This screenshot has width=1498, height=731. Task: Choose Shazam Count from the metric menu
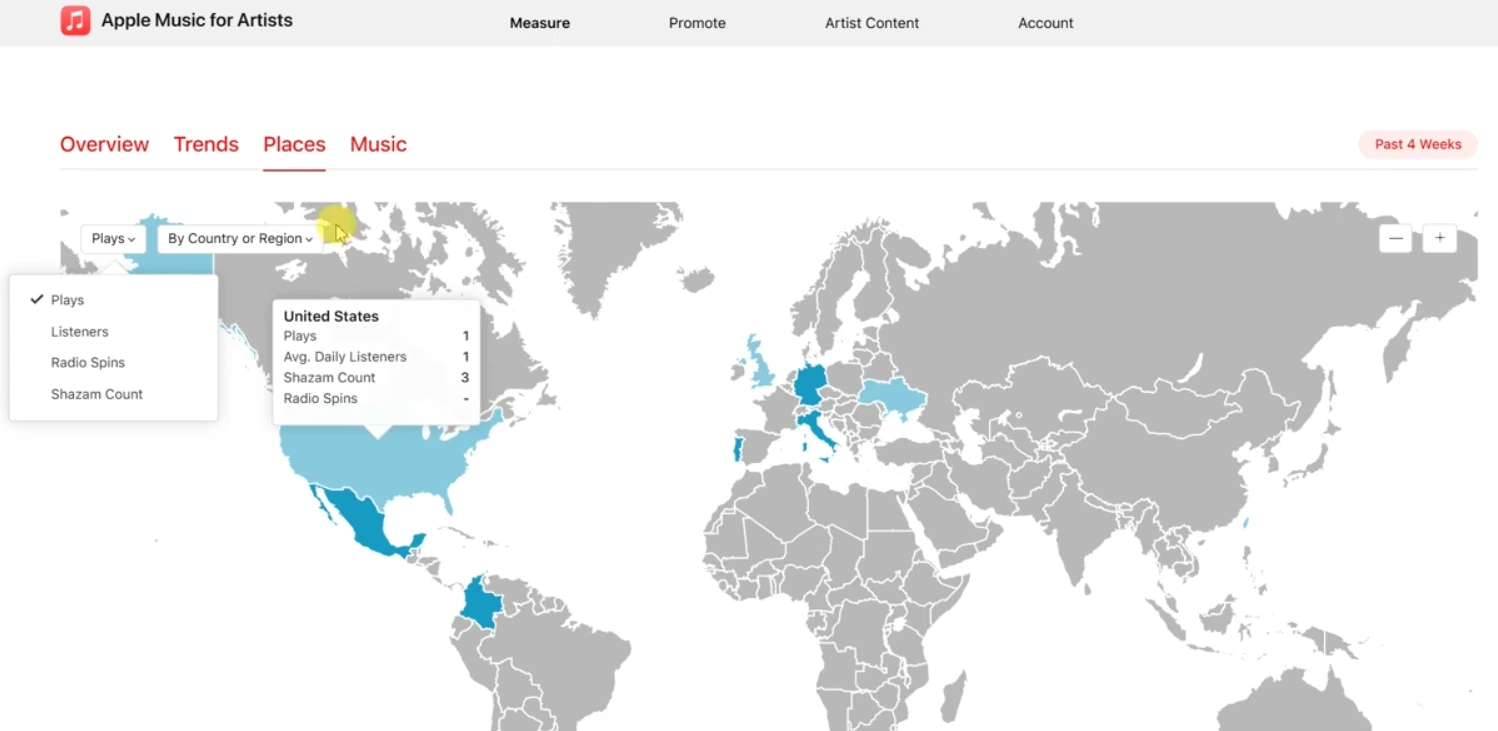(113, 394)
